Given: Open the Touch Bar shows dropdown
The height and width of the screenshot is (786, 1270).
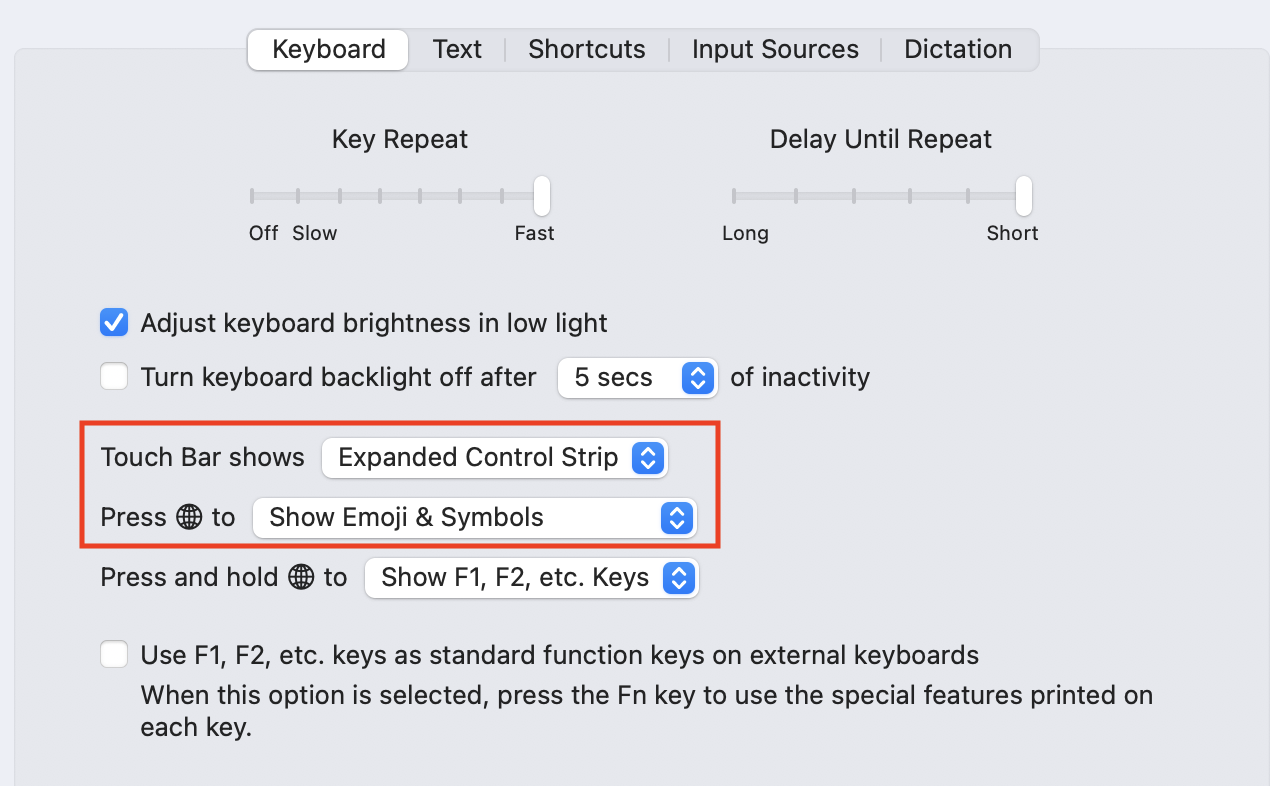Looking at the screenshot, I should 494,457.
